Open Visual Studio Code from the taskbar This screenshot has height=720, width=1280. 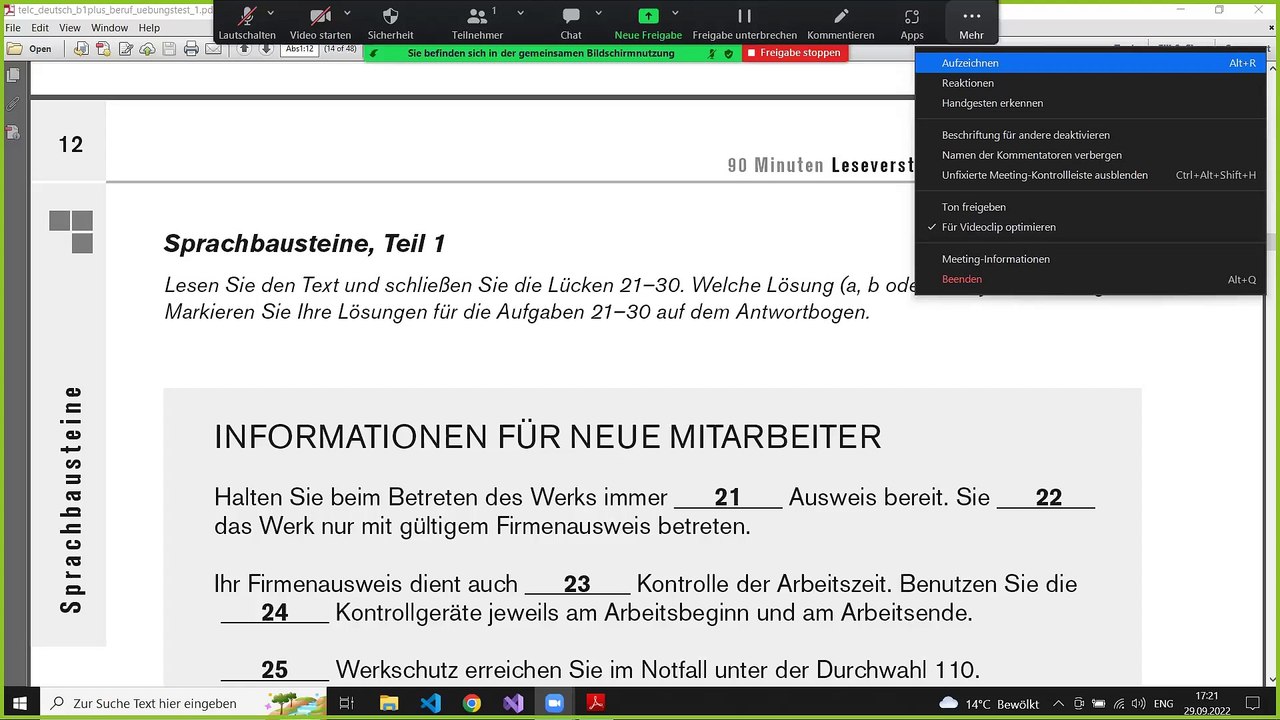[431, 703]
